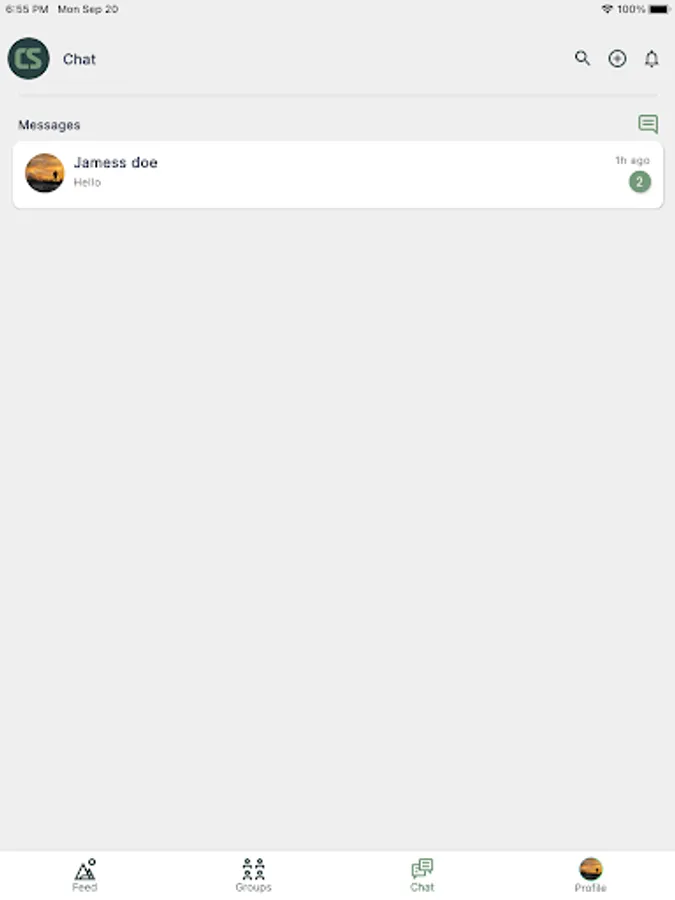
Task: Tap the Feed mountain icon
Action: click(85, 870)
